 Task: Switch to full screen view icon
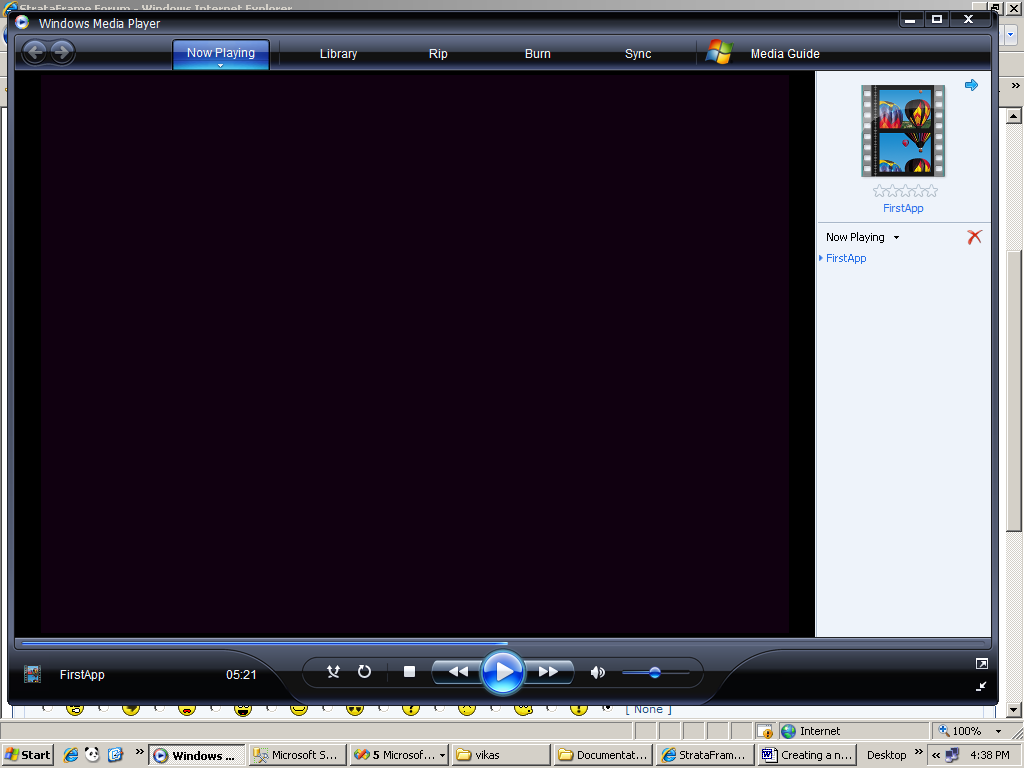[x=981, y=664]
